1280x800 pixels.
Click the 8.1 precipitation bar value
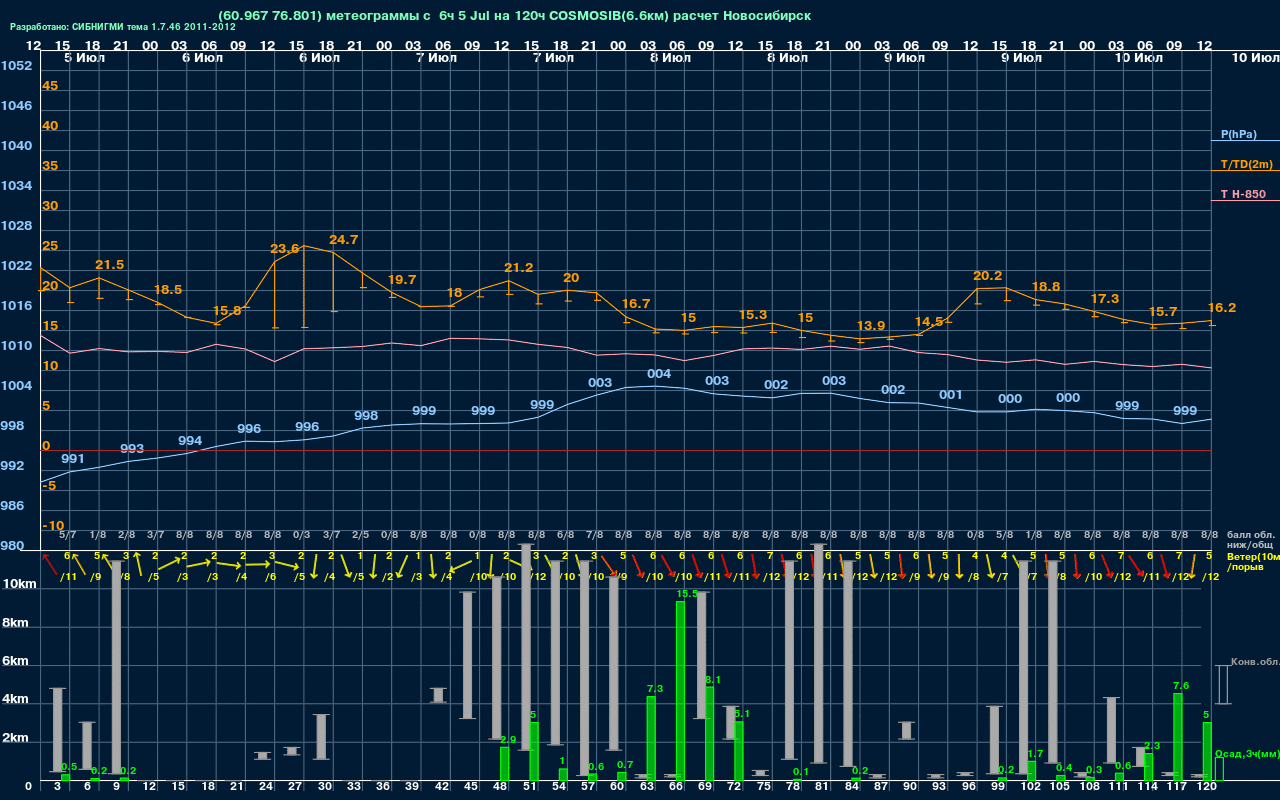point(713,681)
